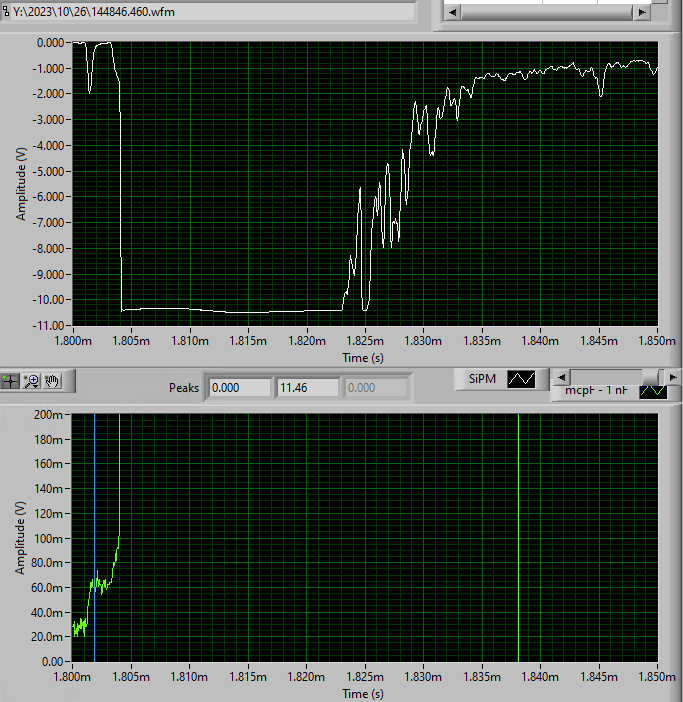Click the Peaks field showing 11.46
Screen dimensions: 683x702
[x=307, y=388]
